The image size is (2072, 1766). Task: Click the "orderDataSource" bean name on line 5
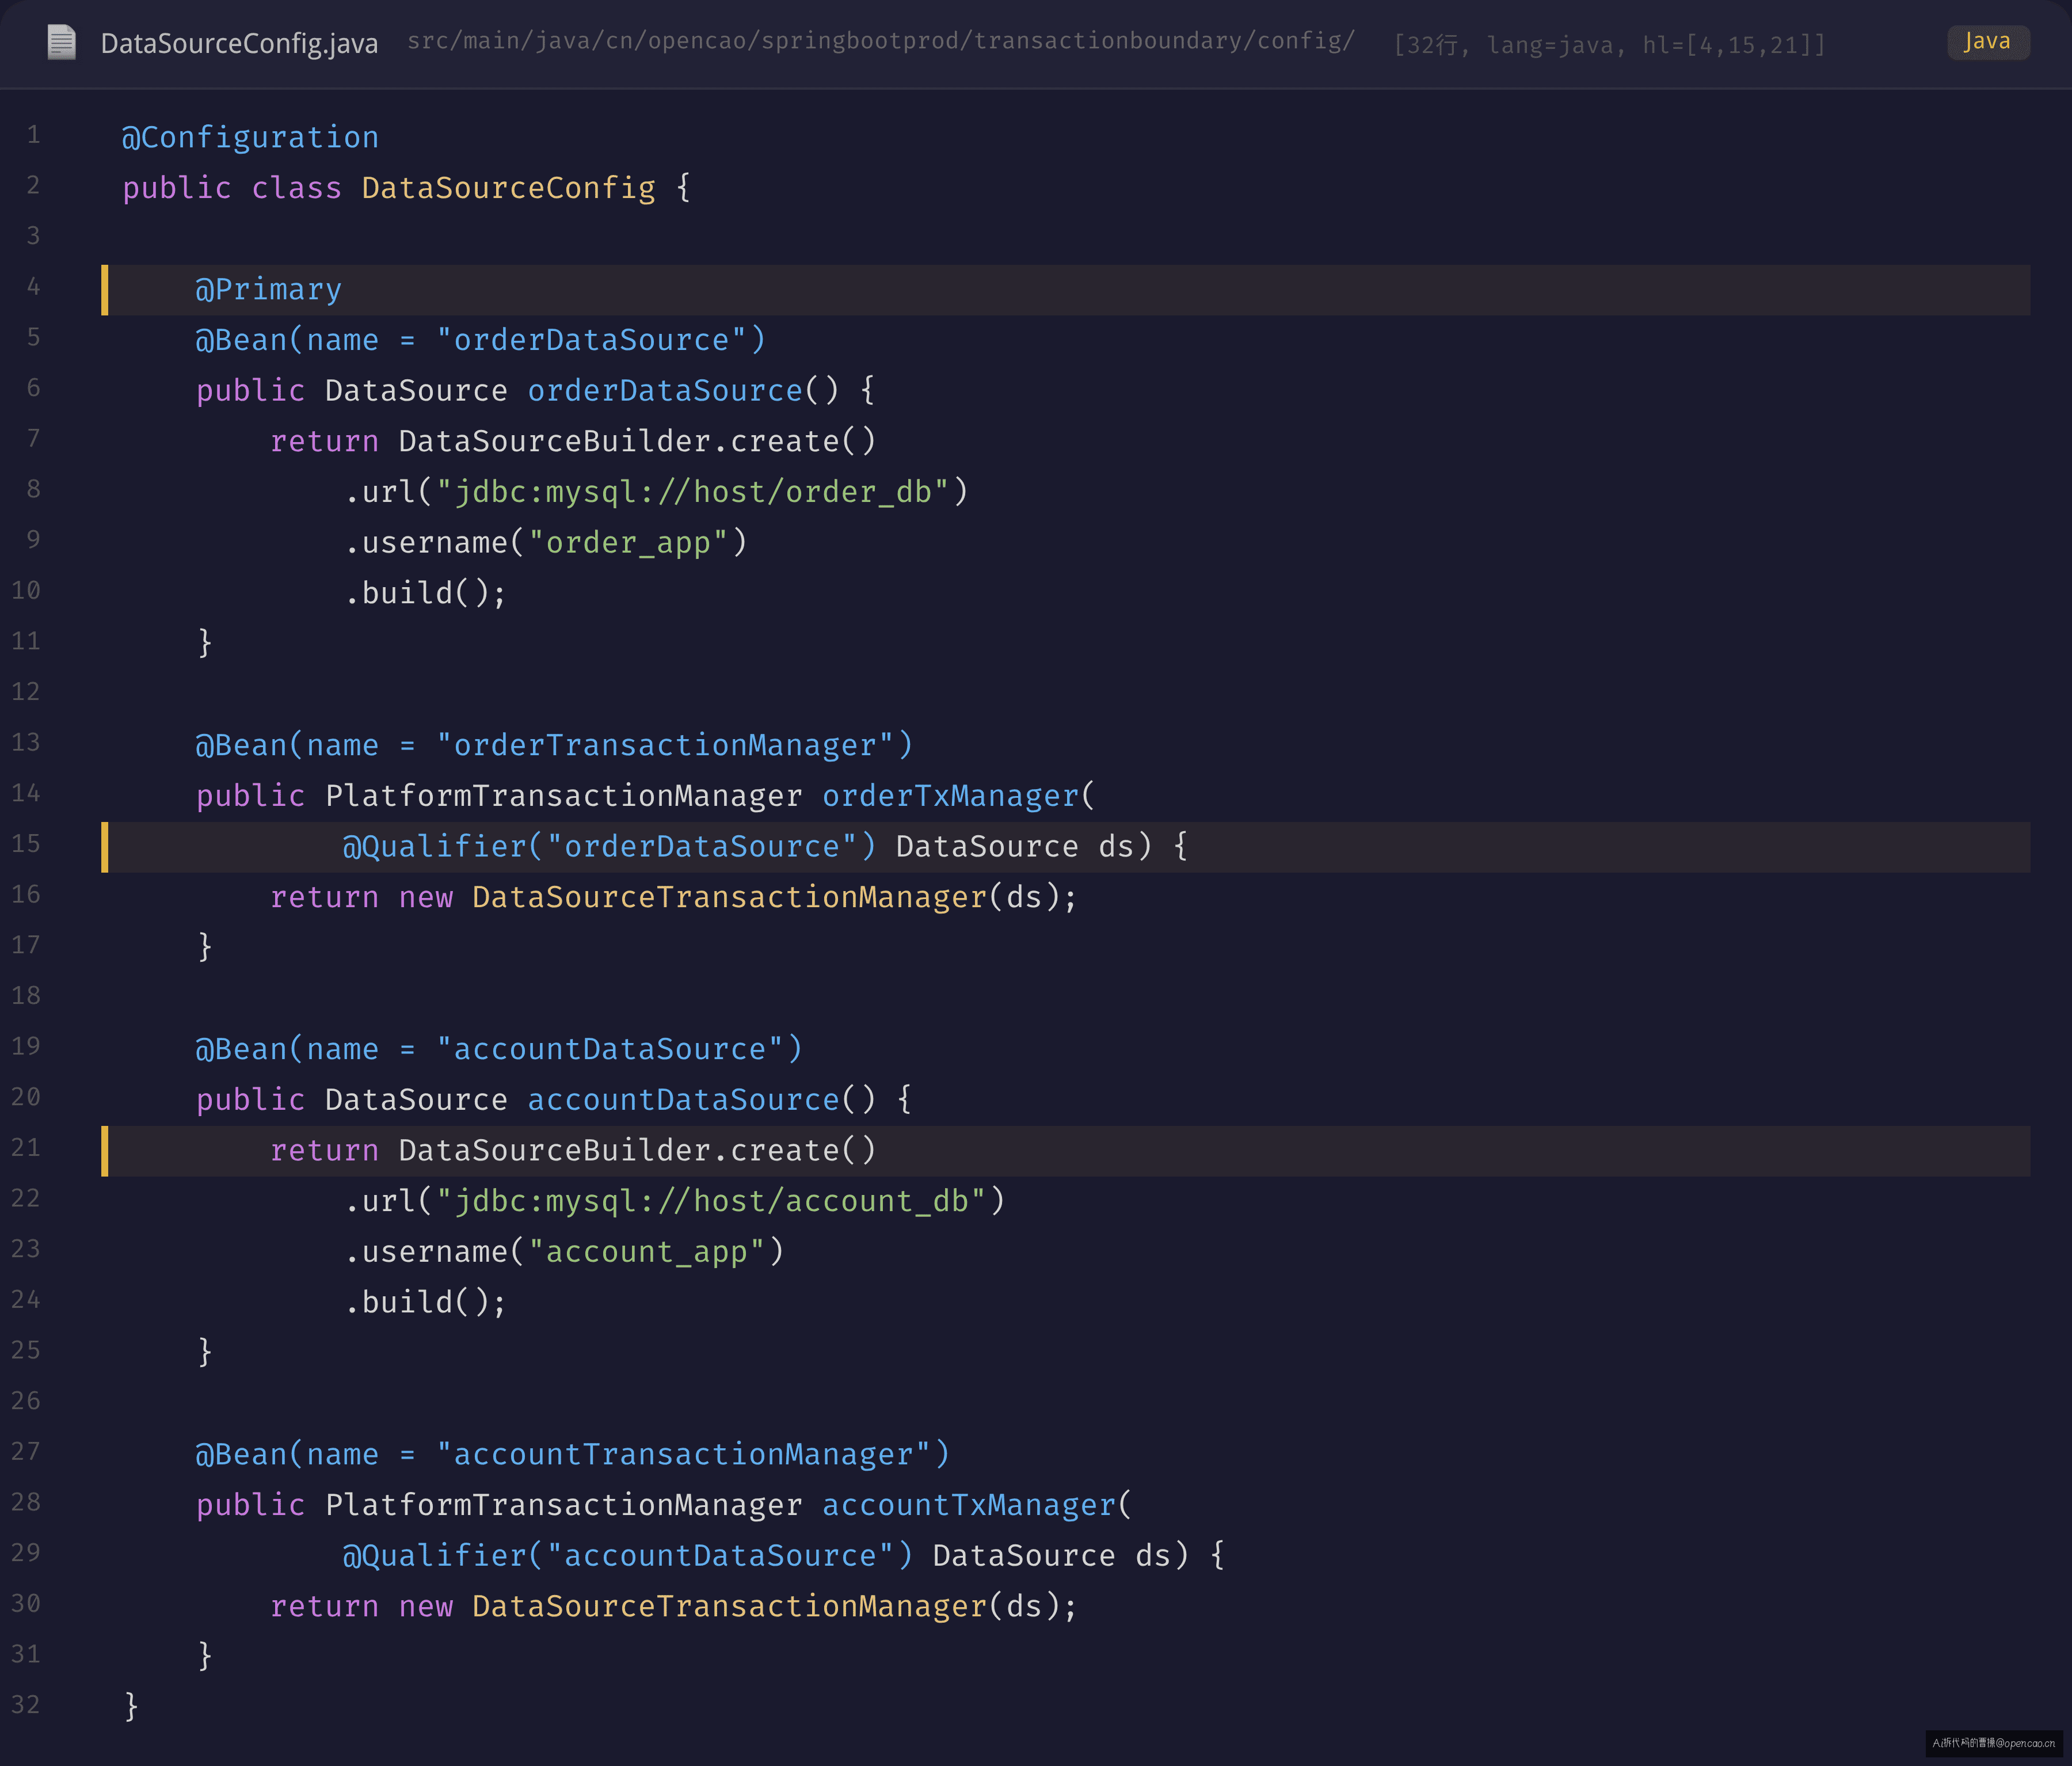tap(592, 340)
